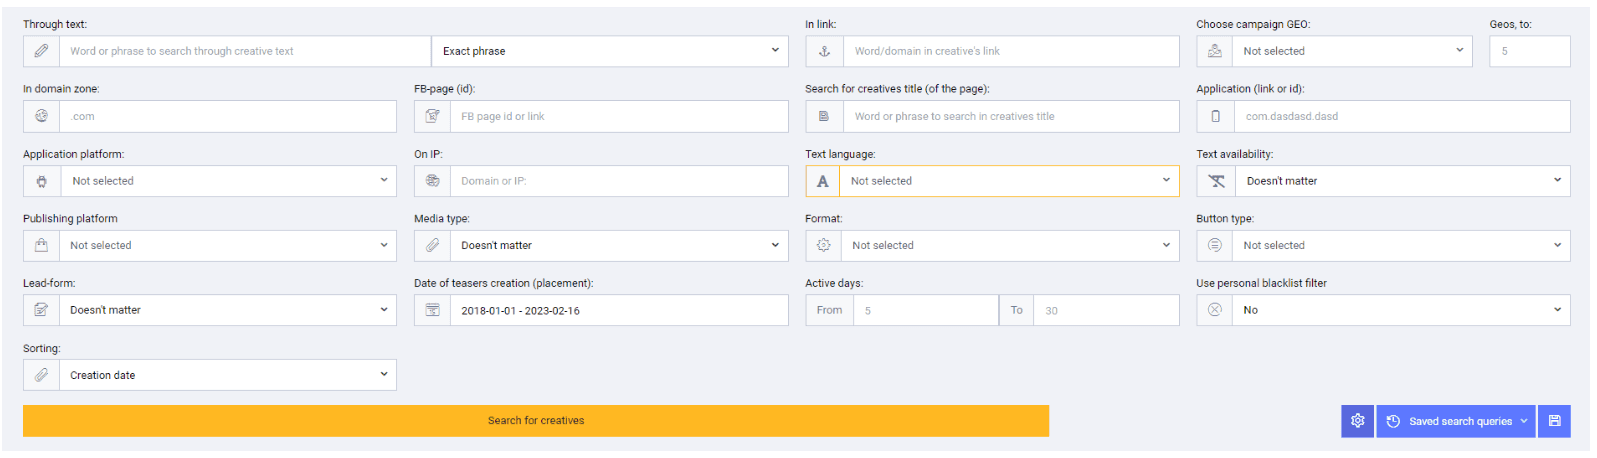
Task: Click the anchor icon beside In link
Action: click(824, 51)
